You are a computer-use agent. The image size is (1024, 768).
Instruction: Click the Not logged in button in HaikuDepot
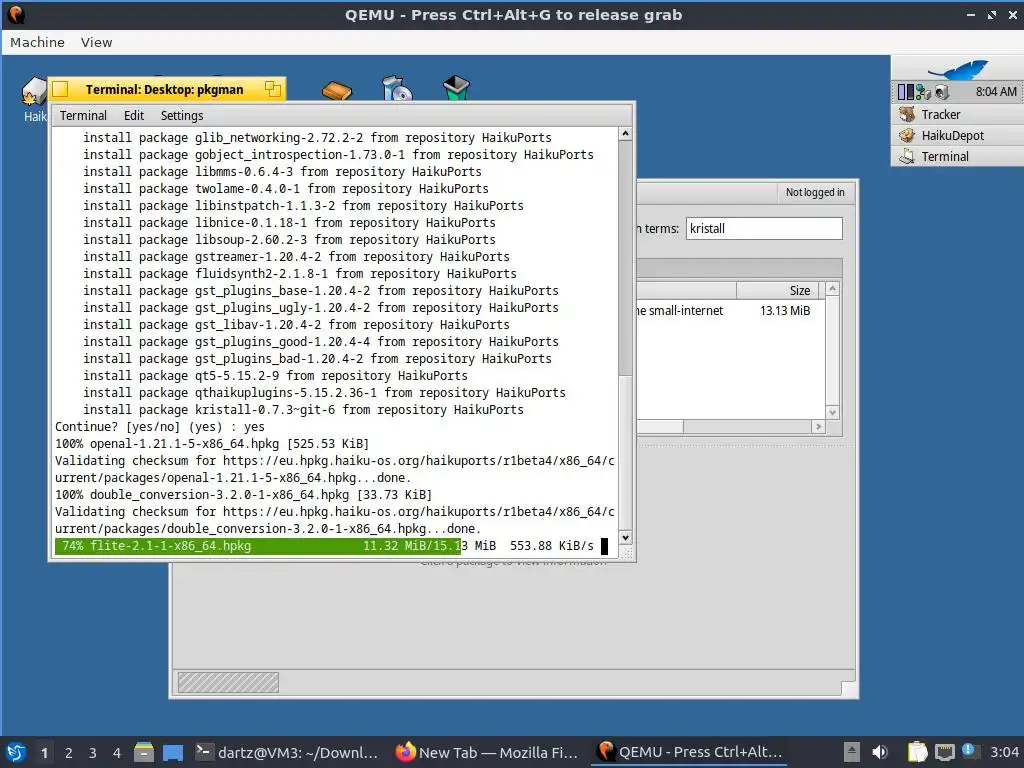pyautogui.click(x=815, y=193)
